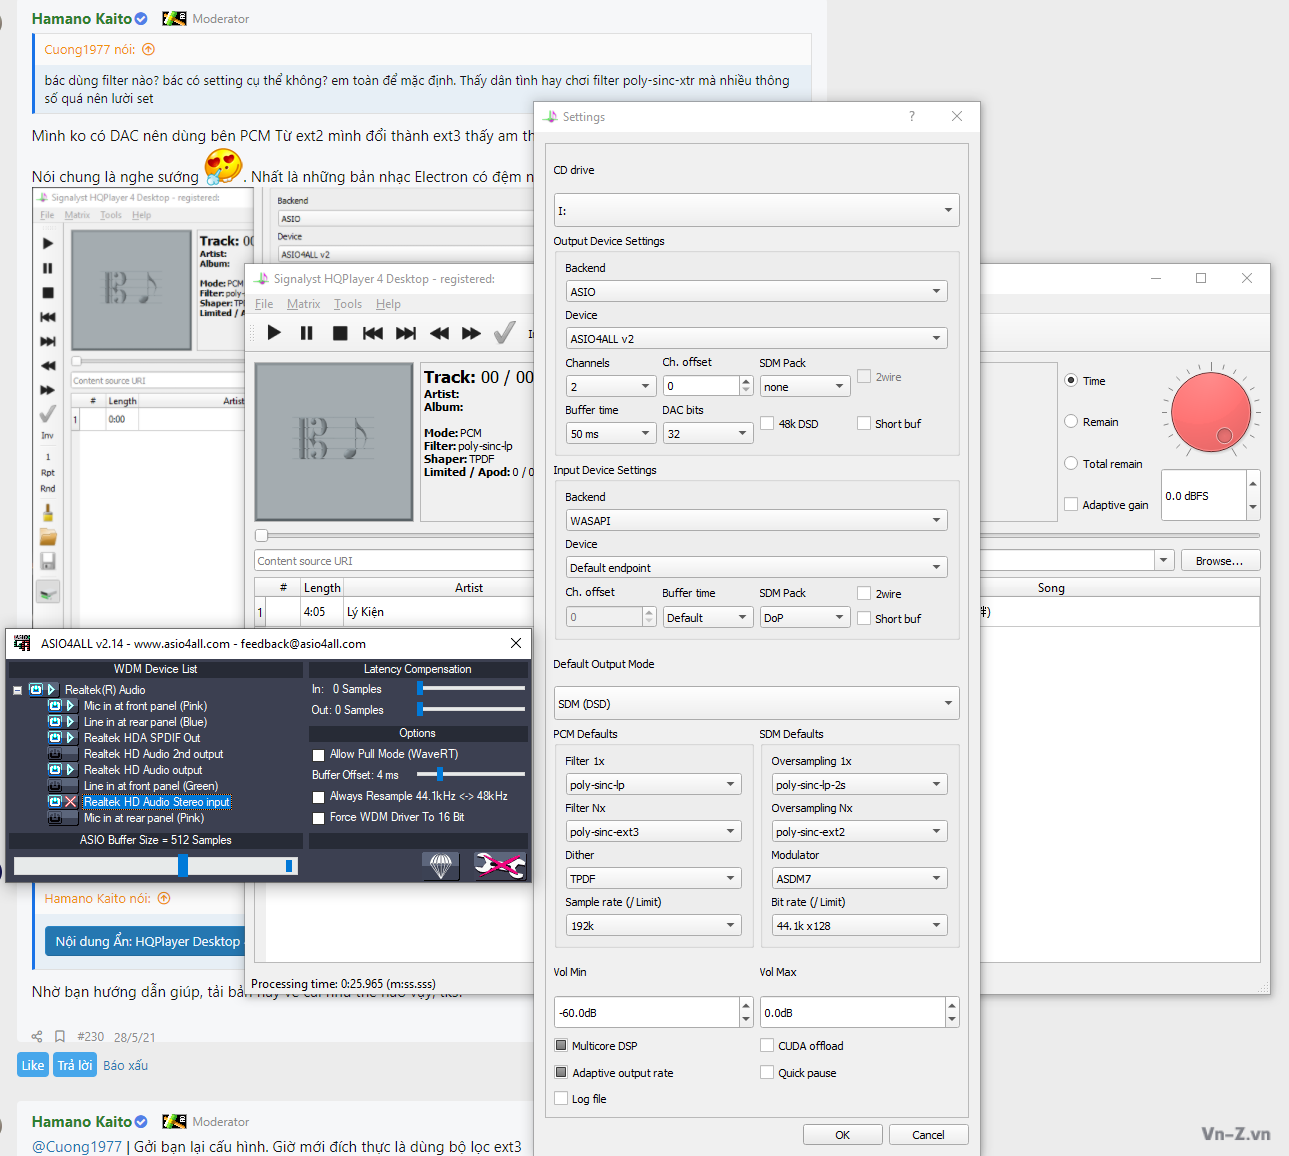Click the Browse... button
The image size is (1289, 1156).
(1220, 560)
